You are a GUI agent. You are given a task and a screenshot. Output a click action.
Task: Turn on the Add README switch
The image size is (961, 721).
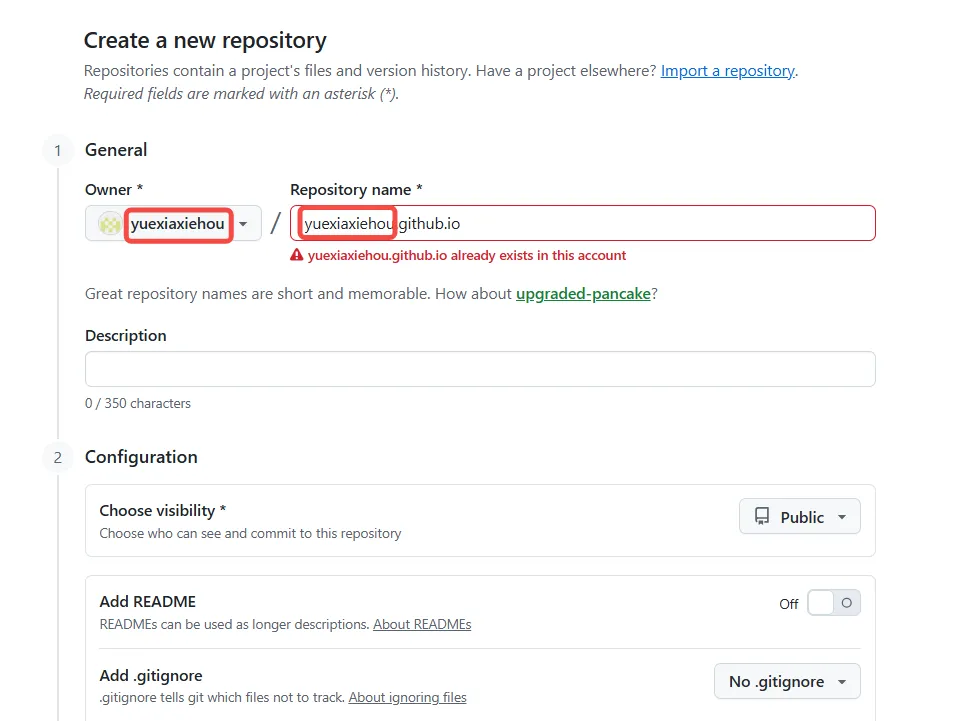tap(833, 603)
